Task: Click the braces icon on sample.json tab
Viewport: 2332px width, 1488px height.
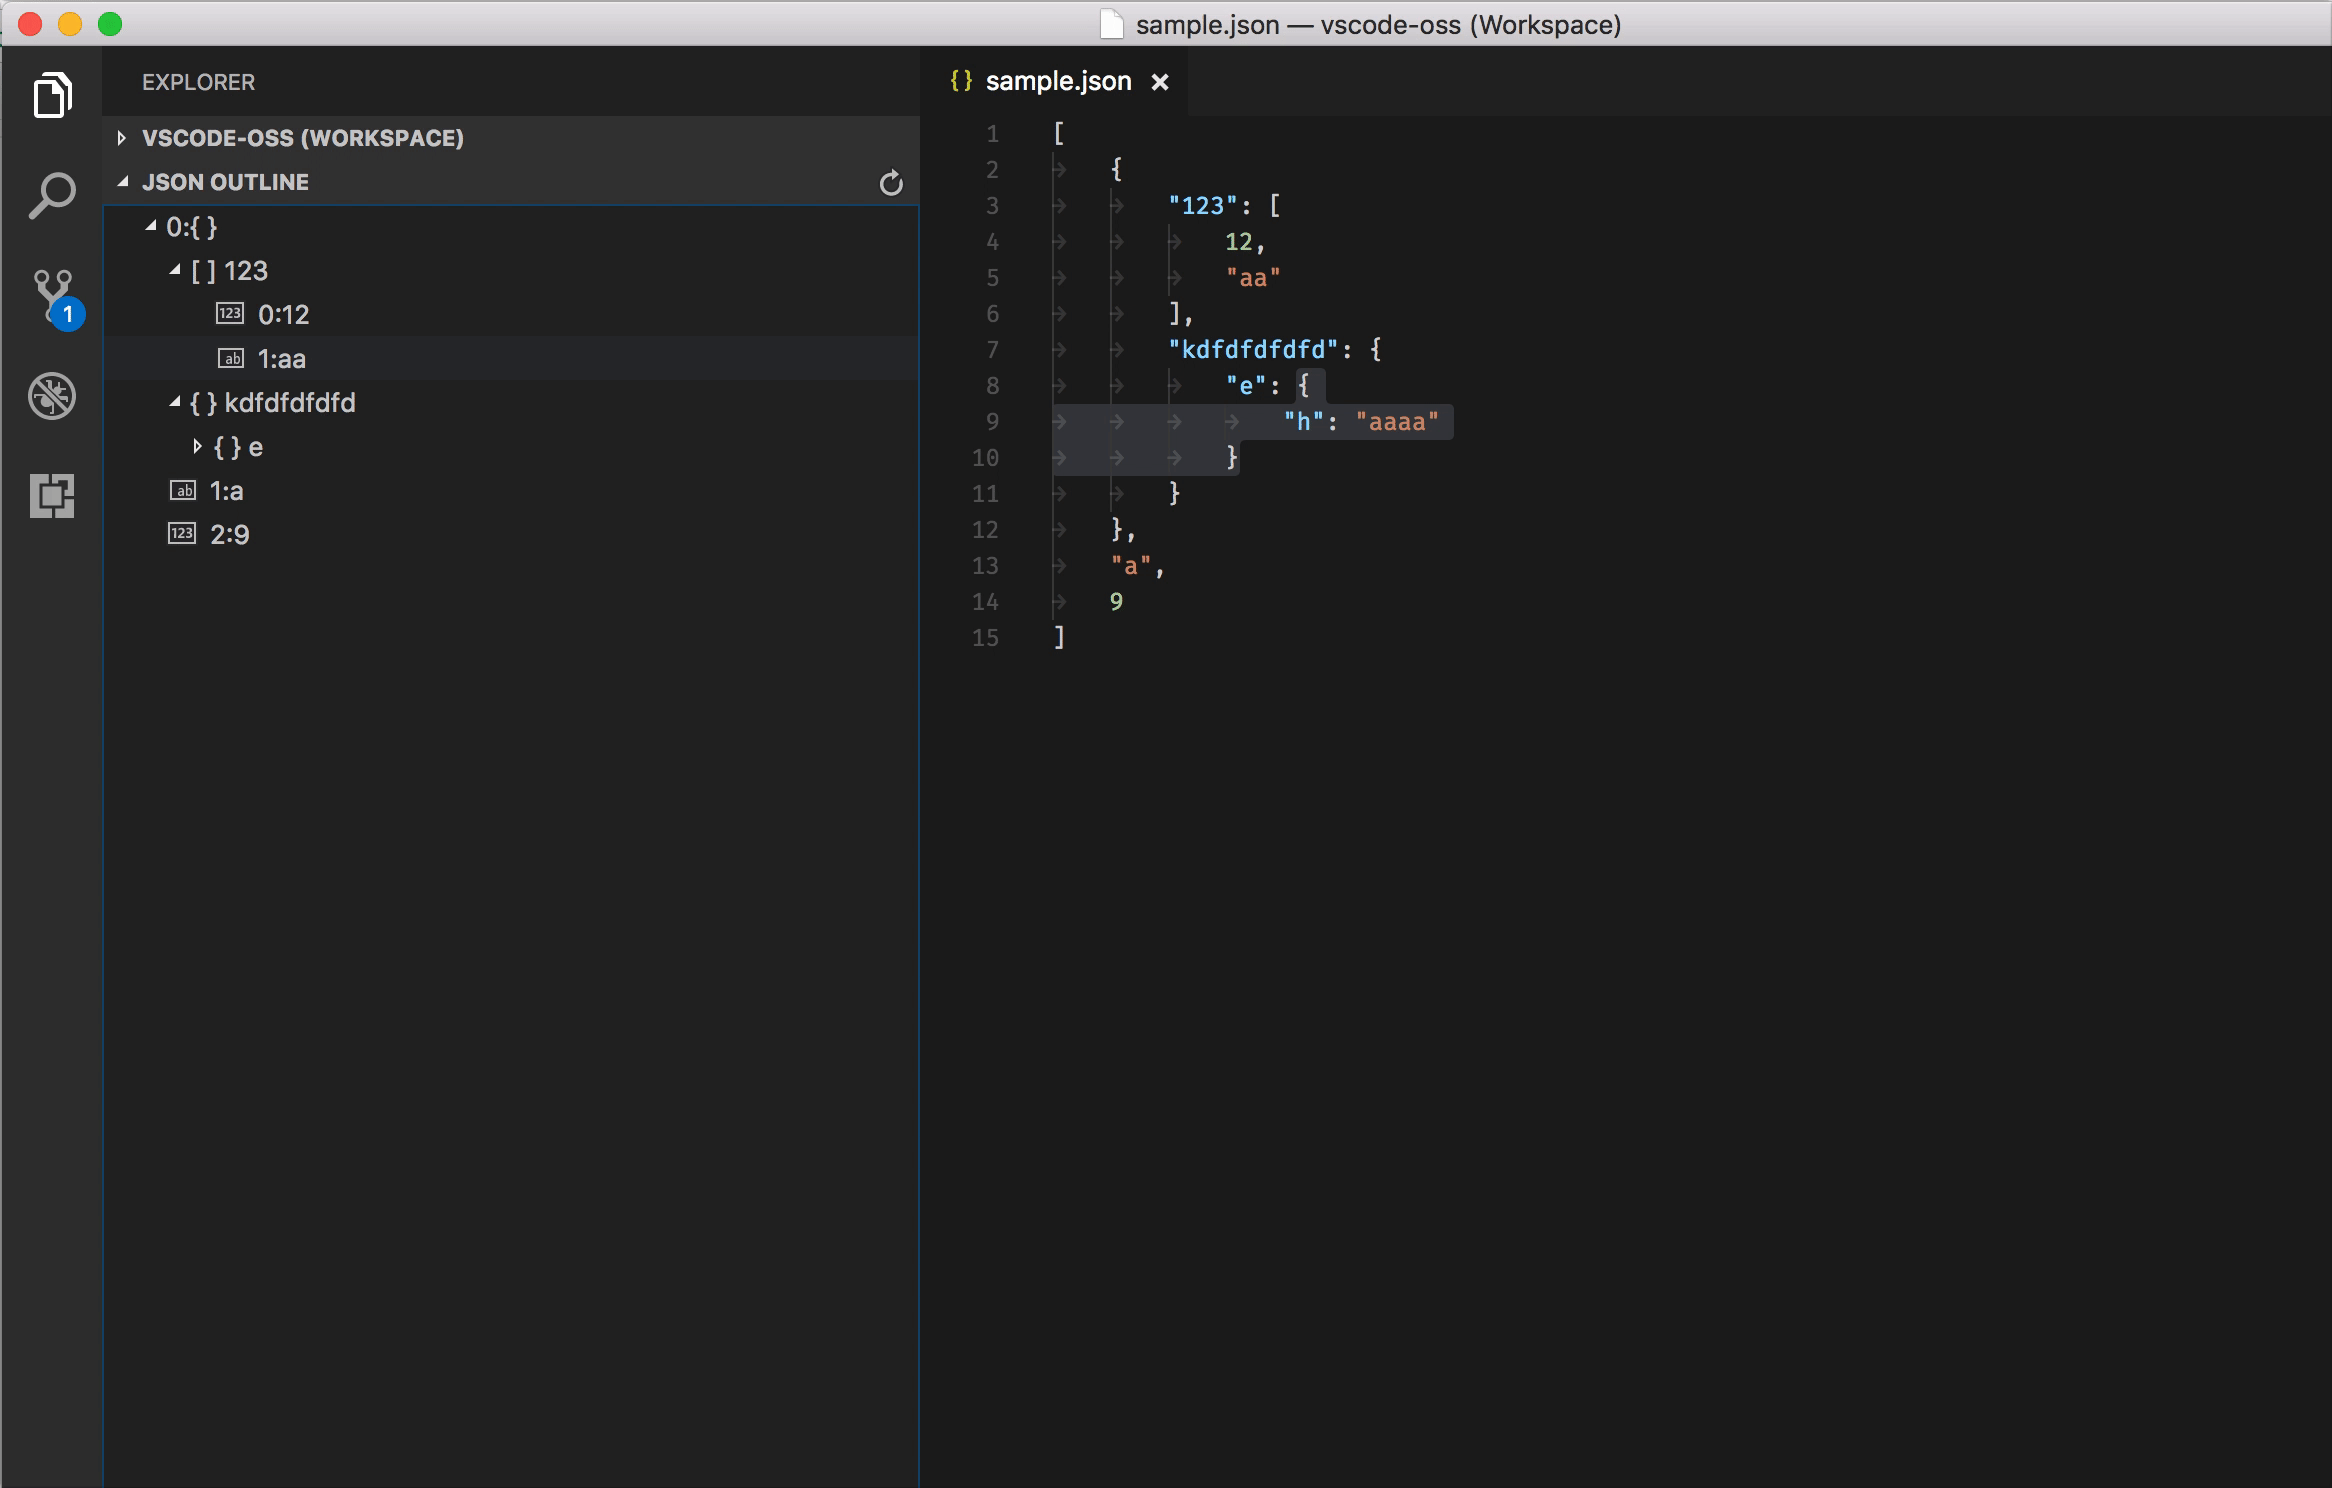Action: (x=961, y=81)
